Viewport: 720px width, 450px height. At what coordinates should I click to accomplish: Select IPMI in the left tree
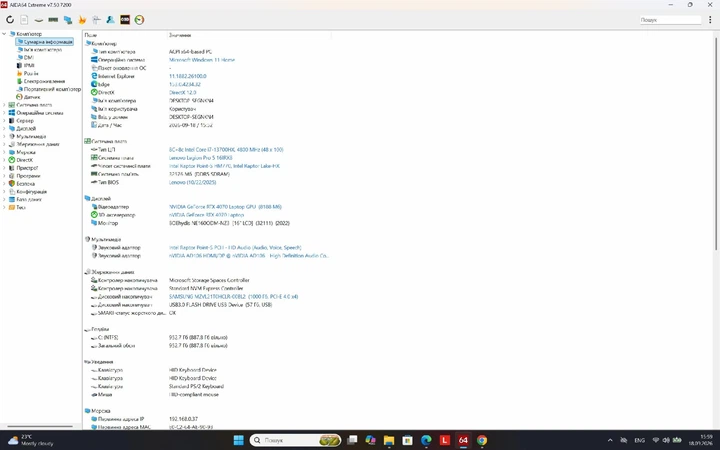29,65
